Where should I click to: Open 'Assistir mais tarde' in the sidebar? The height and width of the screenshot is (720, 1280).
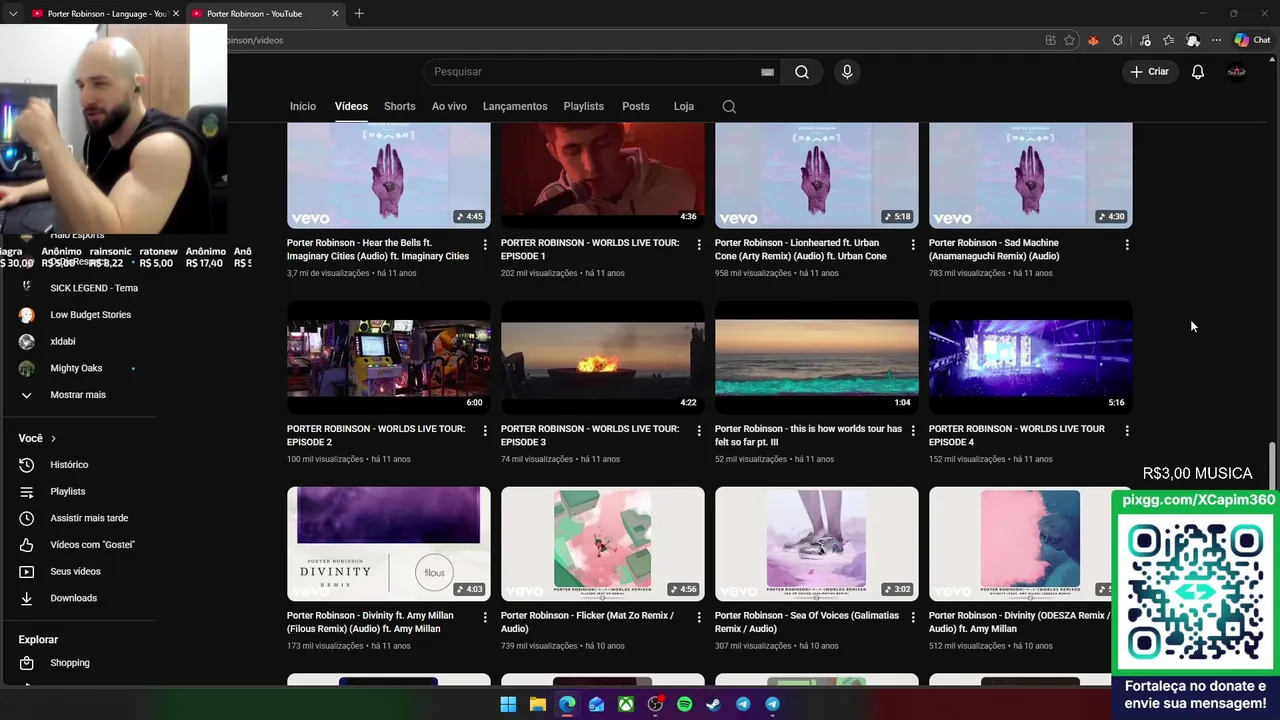pyautogui.click(x=89, y=518)
